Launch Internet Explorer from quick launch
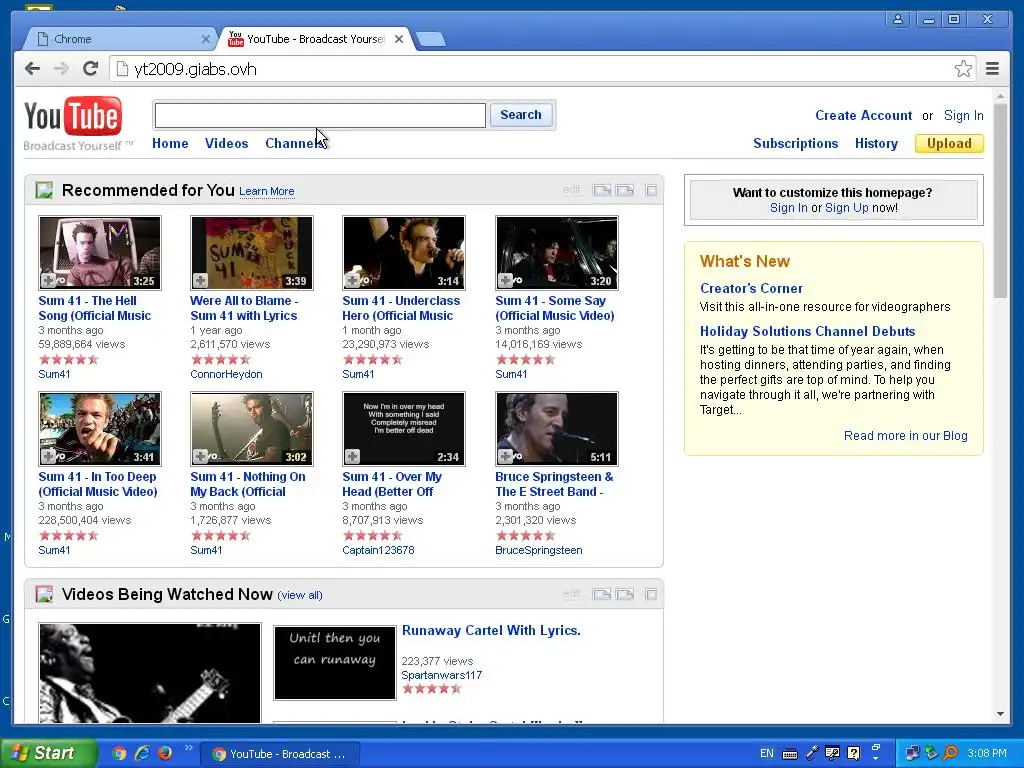Viewport: 1024px width, 768px height. click(x=142, y=753)
